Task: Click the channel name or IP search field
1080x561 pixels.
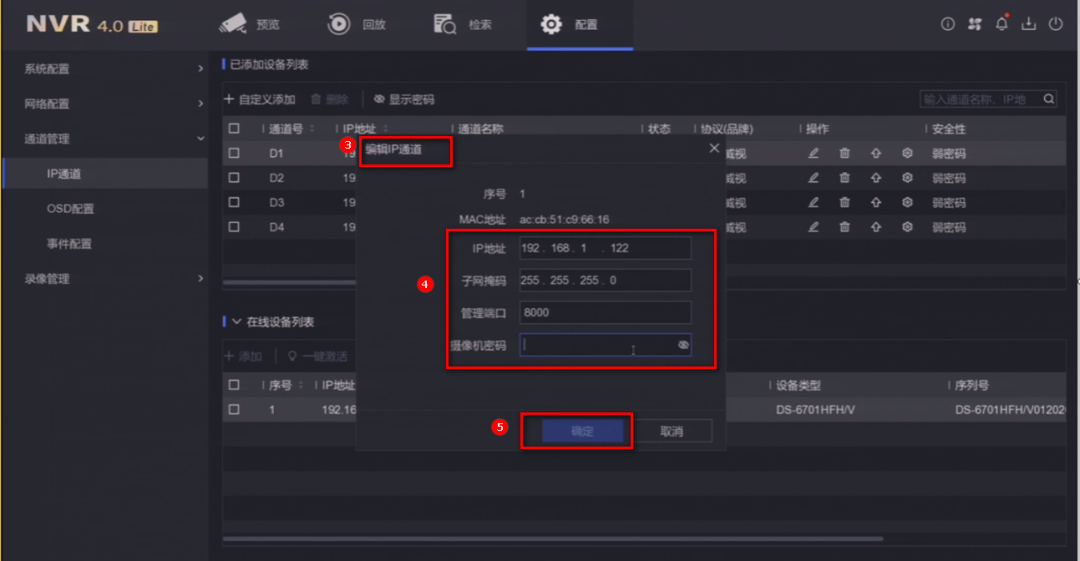Action: [x=979, y=99]
